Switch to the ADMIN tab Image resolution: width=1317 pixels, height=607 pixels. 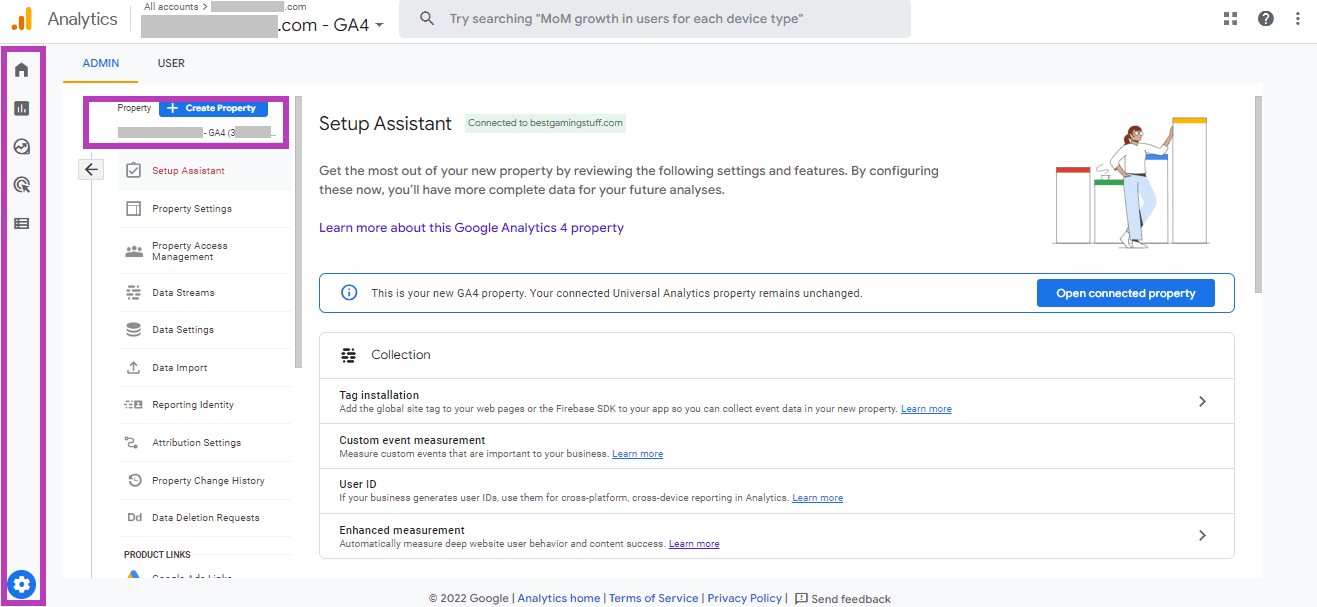(x=101, y=63)
